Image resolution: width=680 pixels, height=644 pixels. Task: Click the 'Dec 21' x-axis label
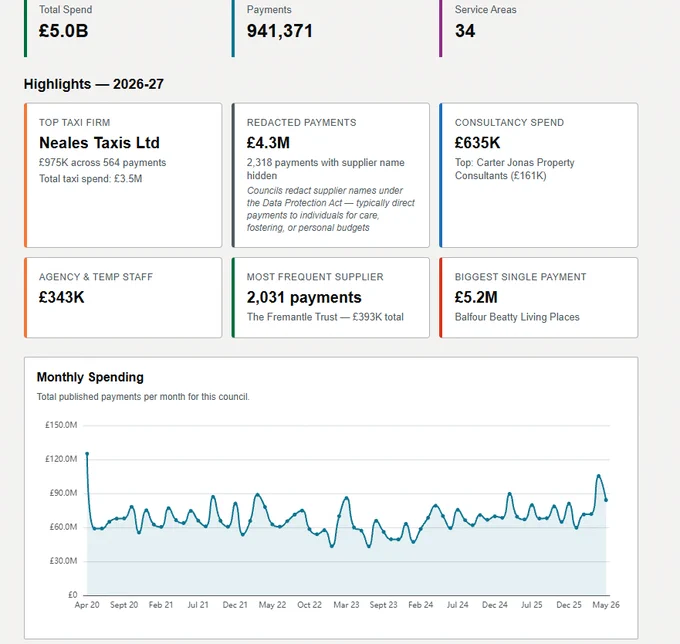tap(235, 605)
